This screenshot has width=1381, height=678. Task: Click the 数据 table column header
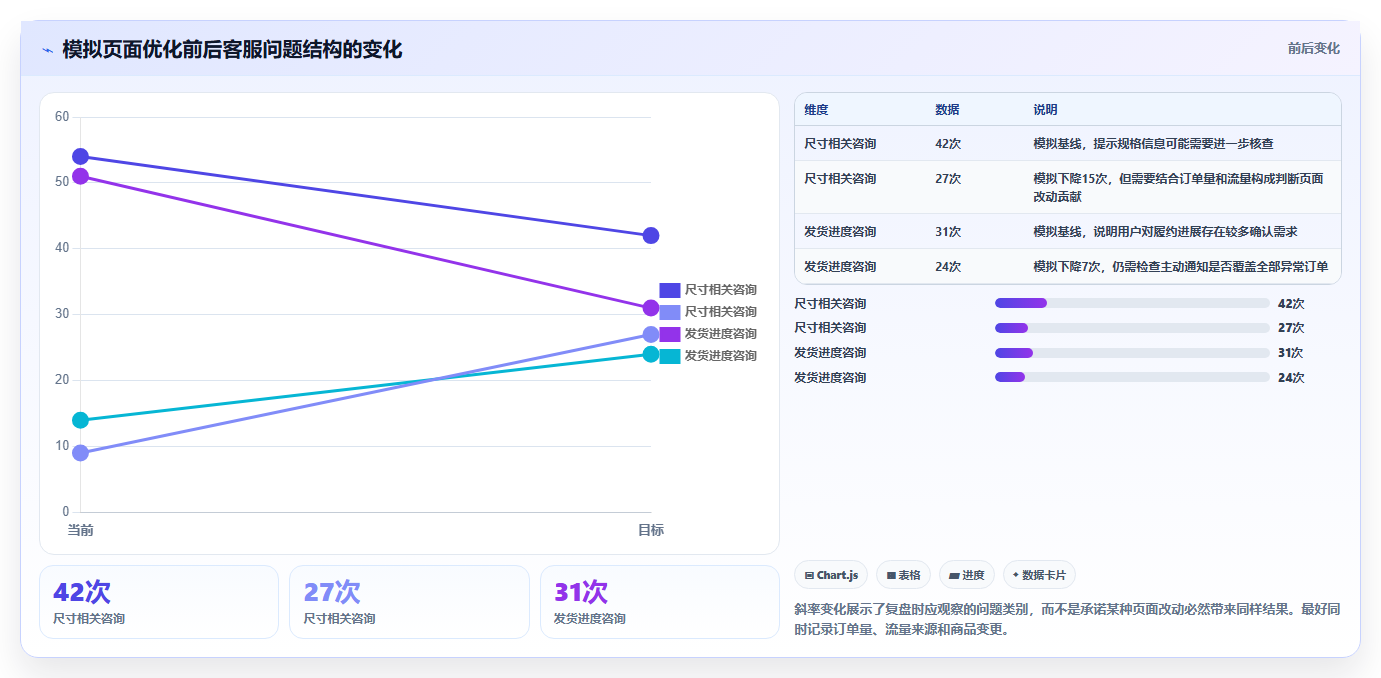coord(947,110)
